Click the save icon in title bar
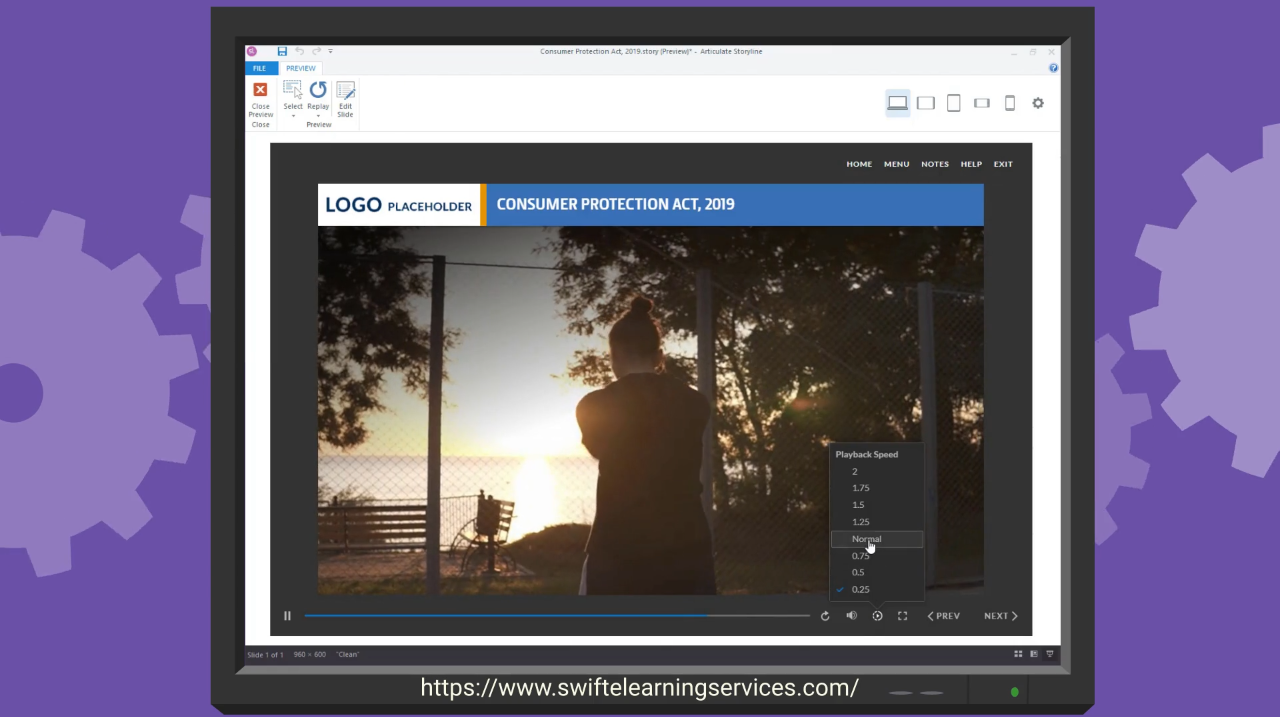The height and width of the screenshot is (717, 1280). click(282, 51)
